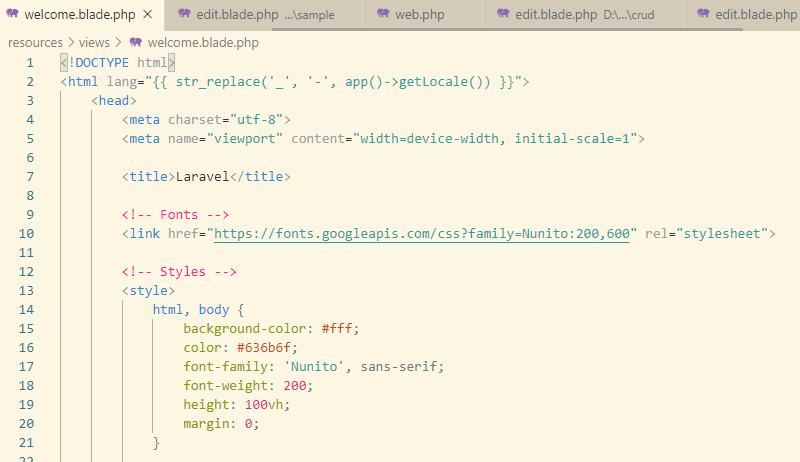Switch to the web.php tab
Screen dimensions: 800x462
click(x=419, y=15)
